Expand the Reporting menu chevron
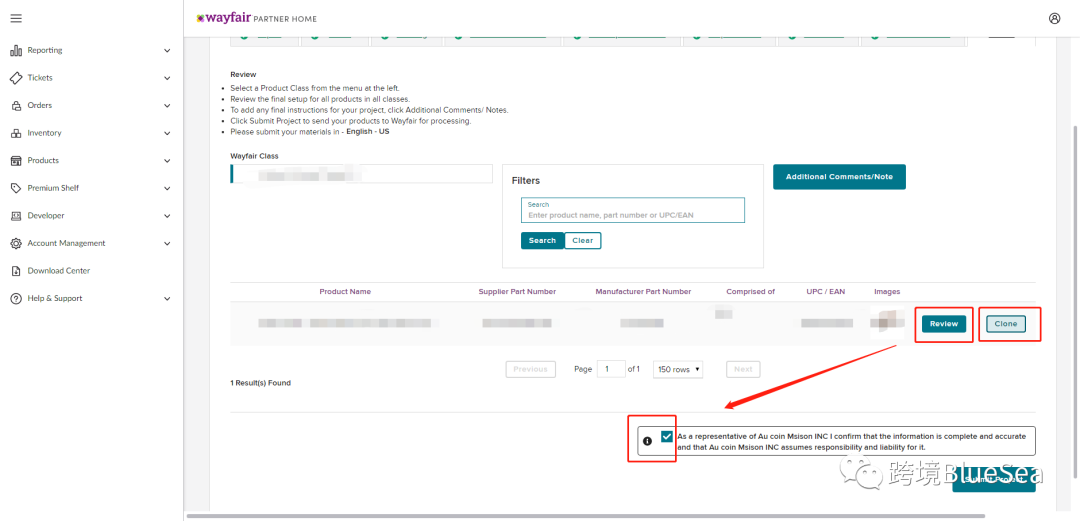Screen dimensions: 1080x521 pyautogui.click(x=167, y=50)
